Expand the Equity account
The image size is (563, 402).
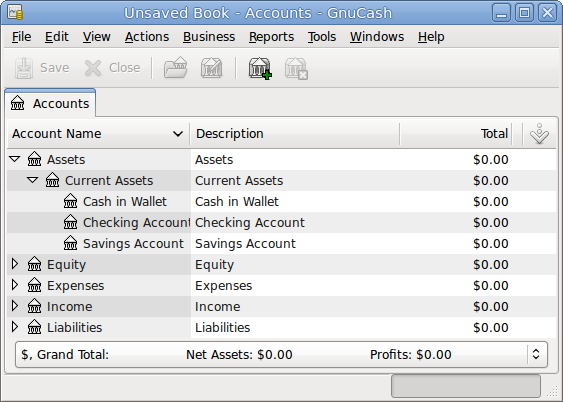pyautogui.click(x=15, y=264)
